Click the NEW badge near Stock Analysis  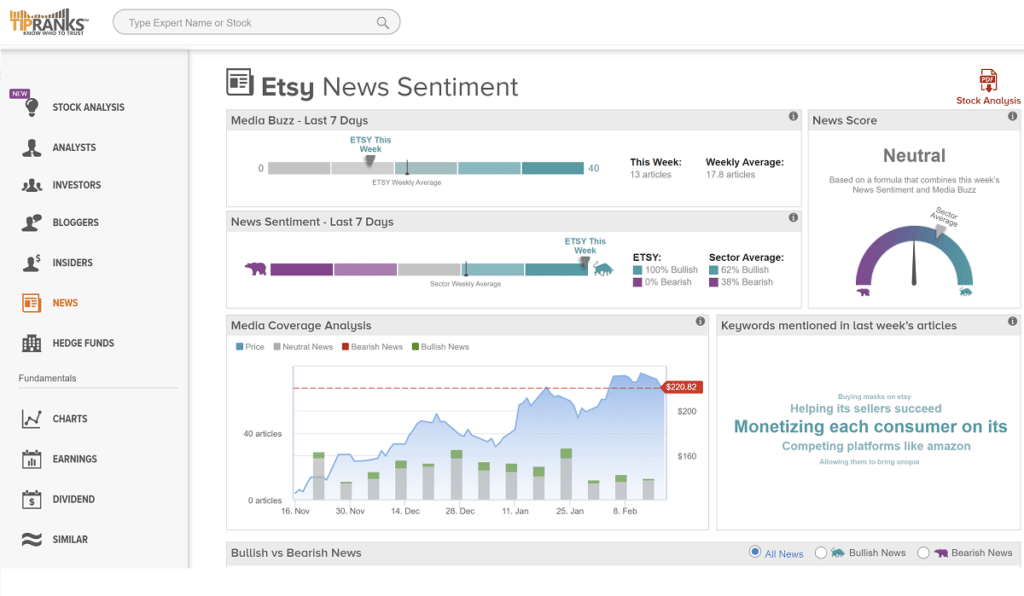(20, 93)
